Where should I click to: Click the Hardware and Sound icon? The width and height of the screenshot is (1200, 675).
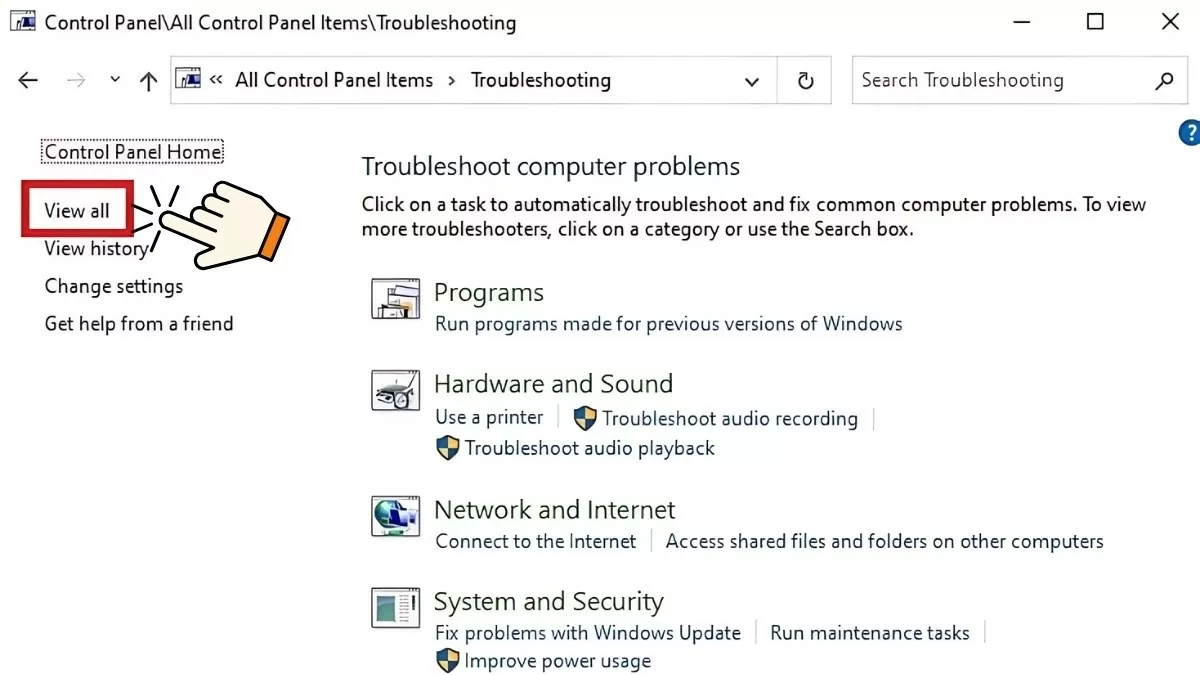click(x=396, y=390)
